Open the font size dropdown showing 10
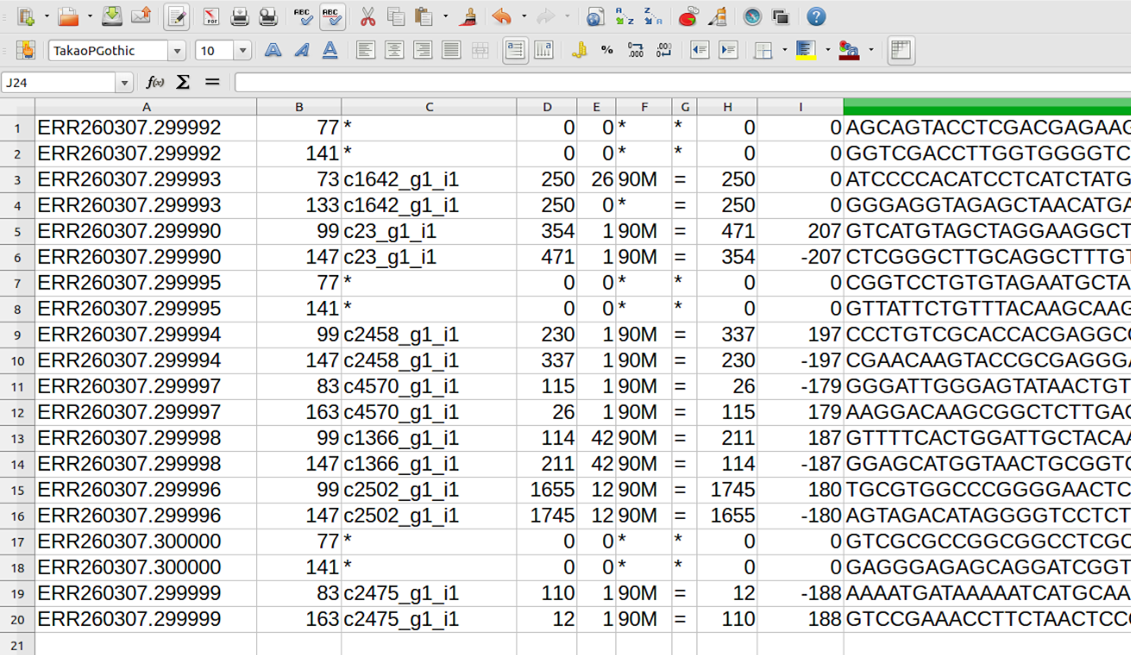This screenshot has width=1131, height=655. point(243,50)
